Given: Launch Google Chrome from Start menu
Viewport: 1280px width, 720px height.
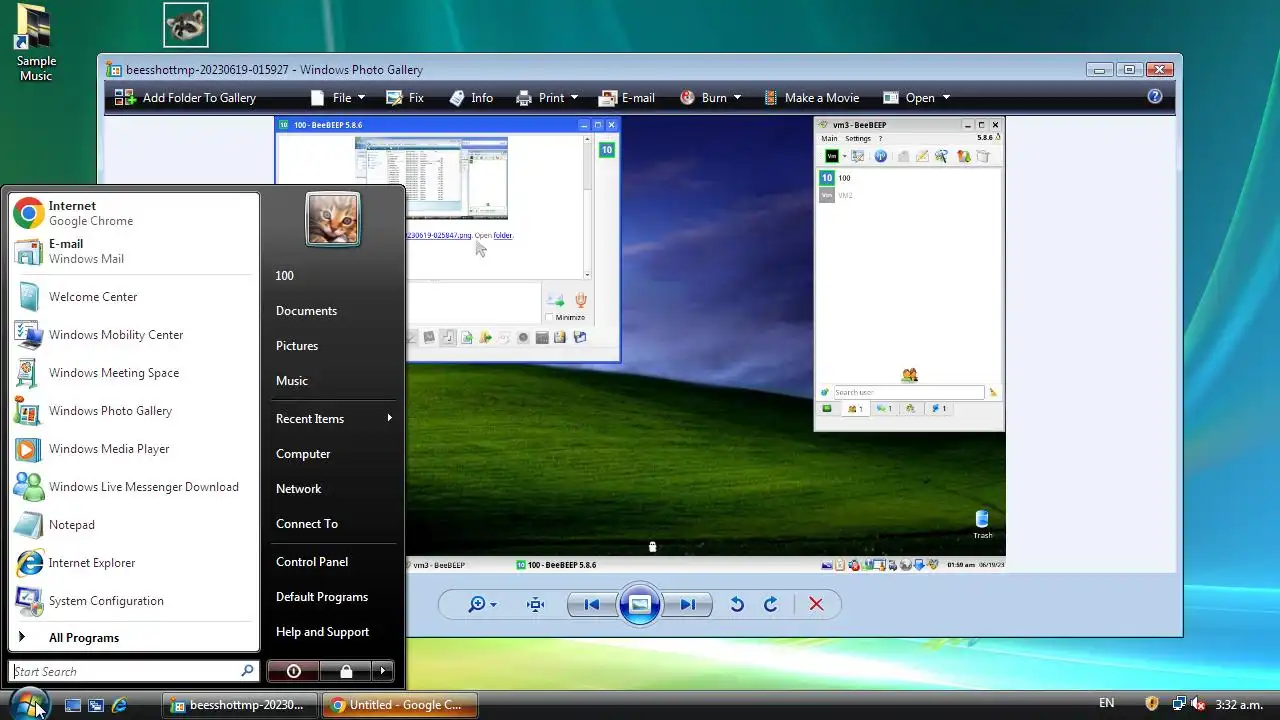Looking at the screenshot, I should click(x=133, y=213).
